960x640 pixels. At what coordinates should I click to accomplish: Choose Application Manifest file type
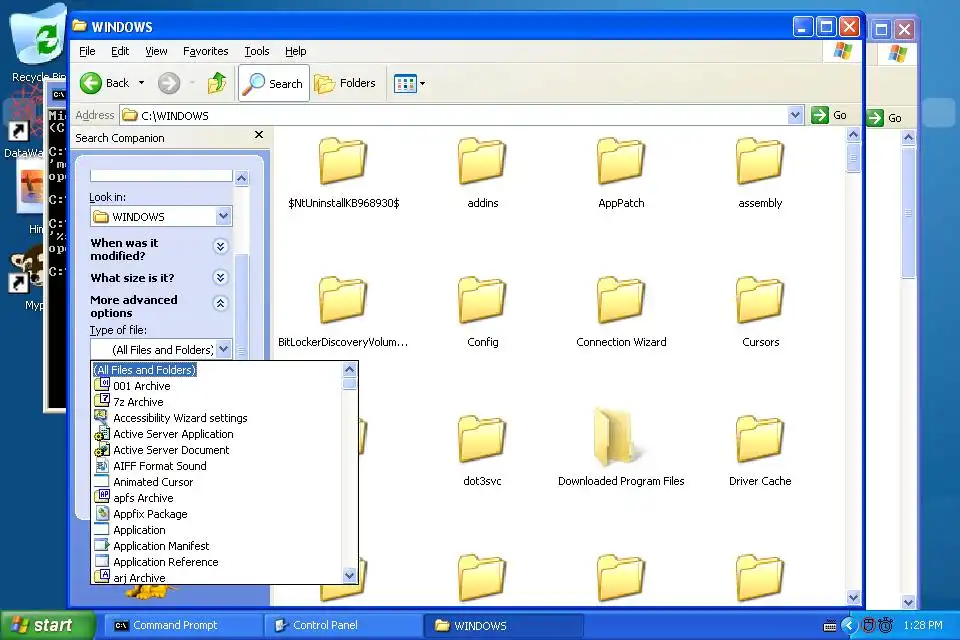(x=217, y=546)
